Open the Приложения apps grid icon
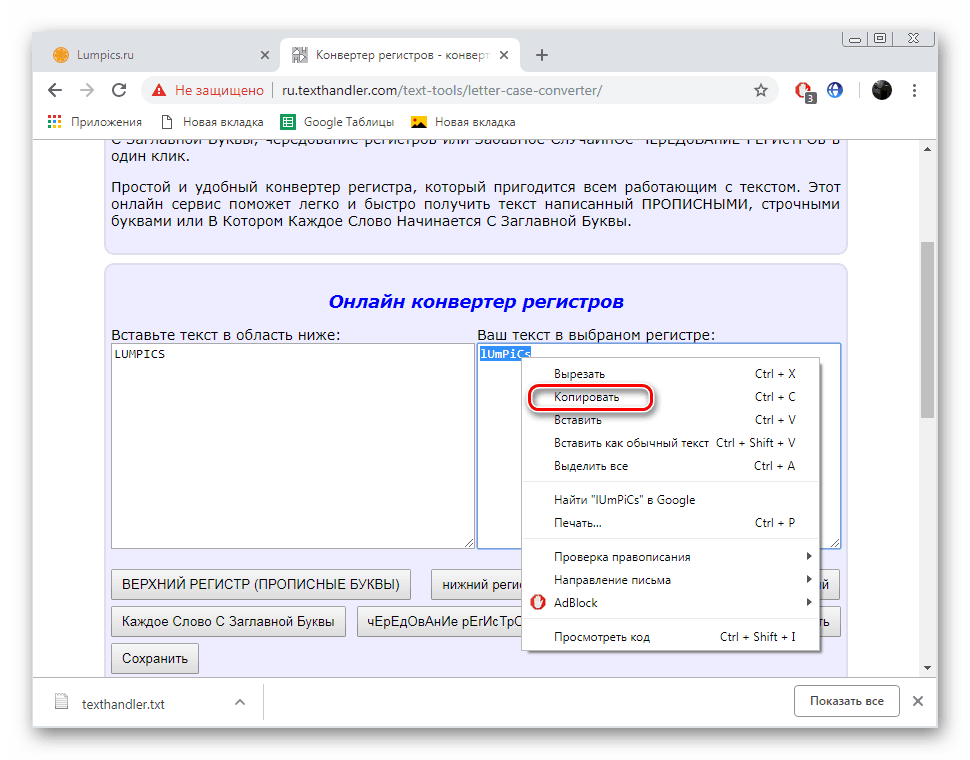The height and width of the screenshot is (760, 970). (x=54, y=122)
